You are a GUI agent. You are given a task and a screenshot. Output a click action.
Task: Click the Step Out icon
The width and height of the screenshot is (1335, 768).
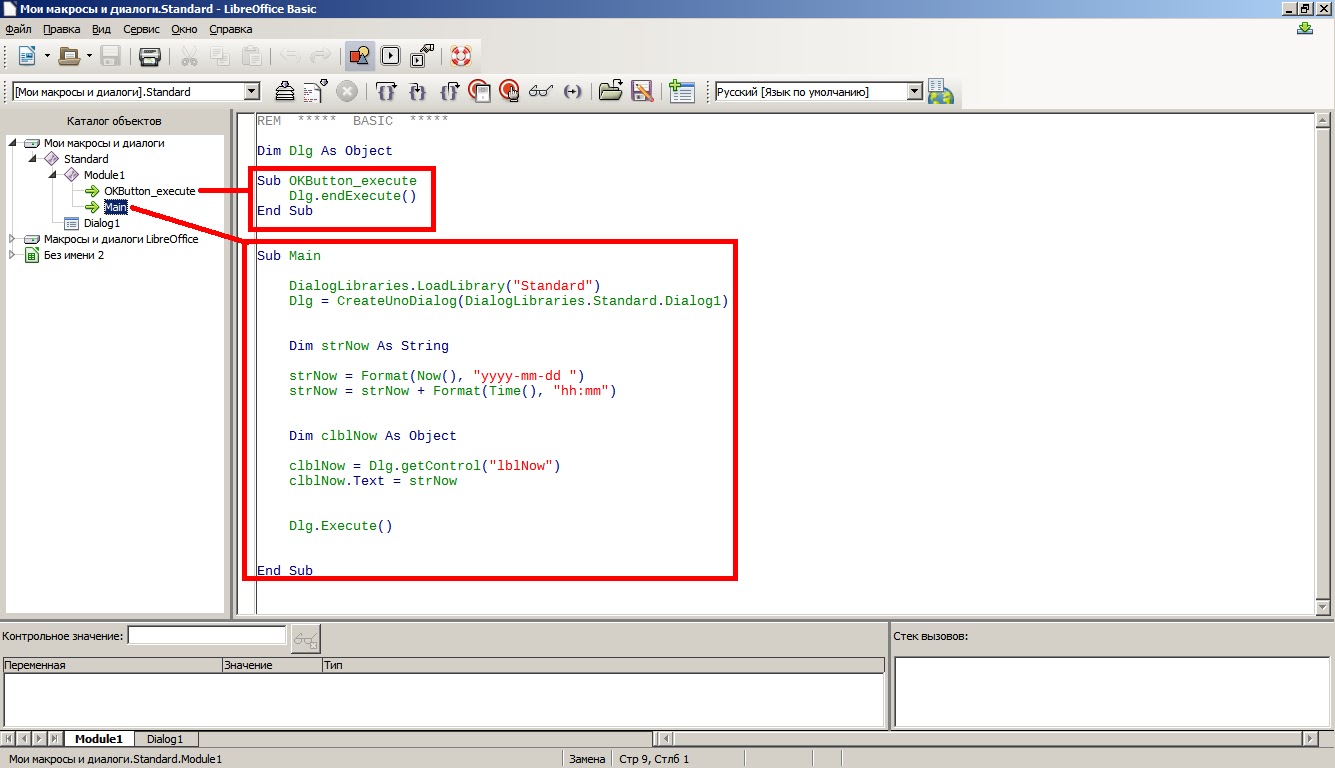pyautogui.click(x=450, y=91)
